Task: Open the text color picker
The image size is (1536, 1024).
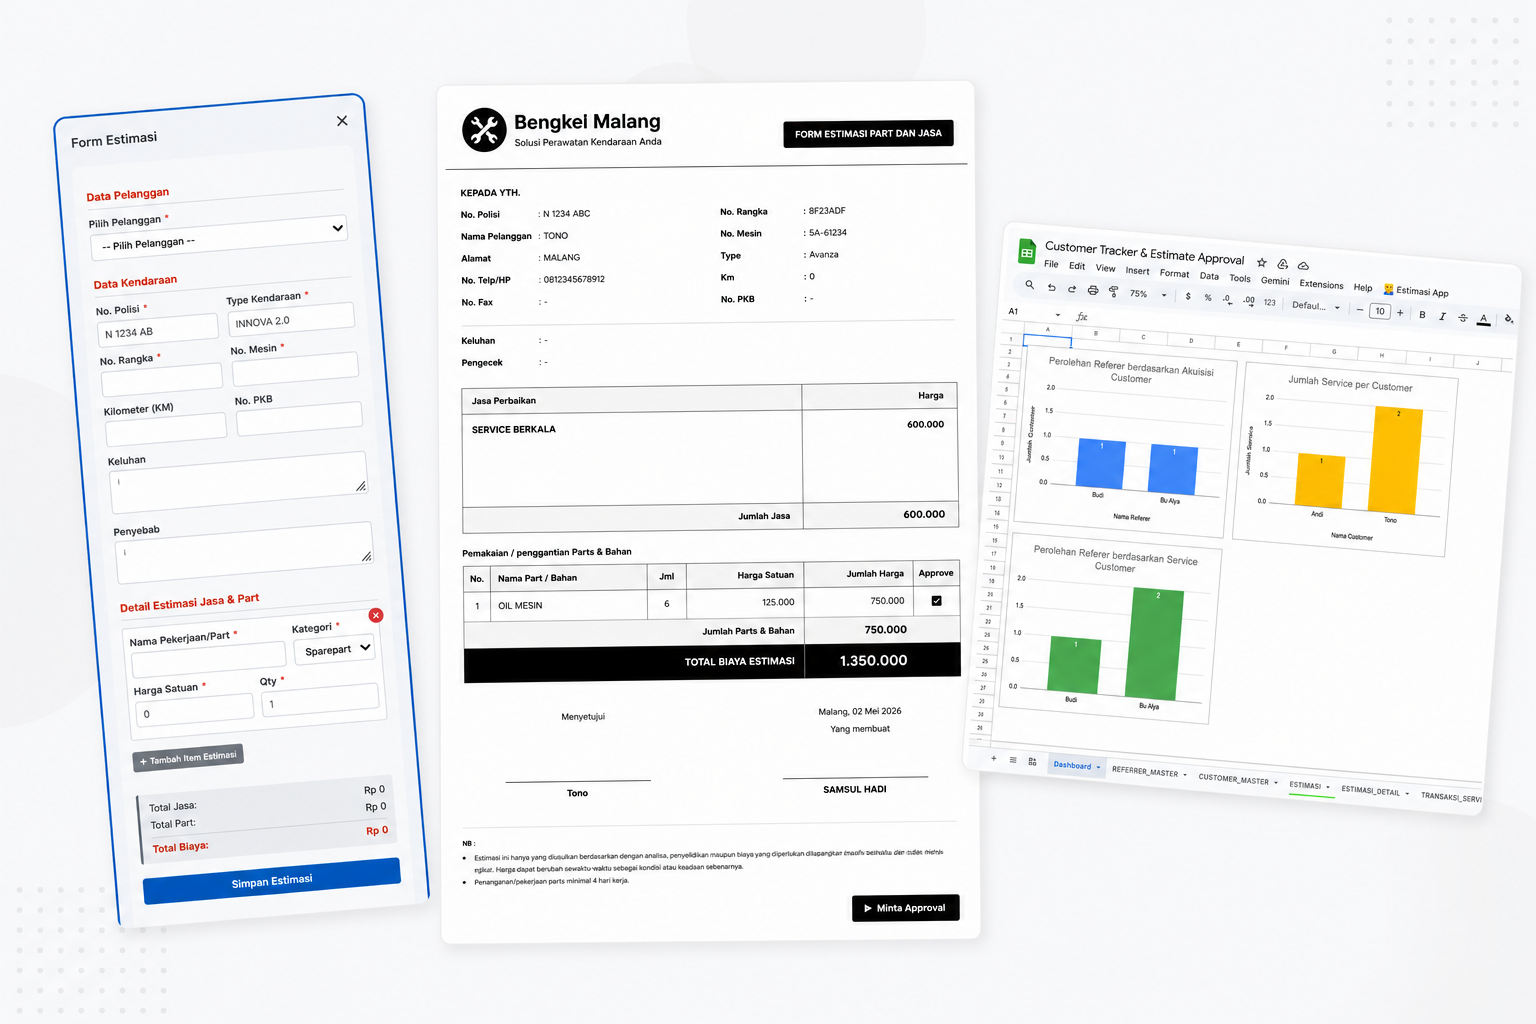Action: (1484, 319)
